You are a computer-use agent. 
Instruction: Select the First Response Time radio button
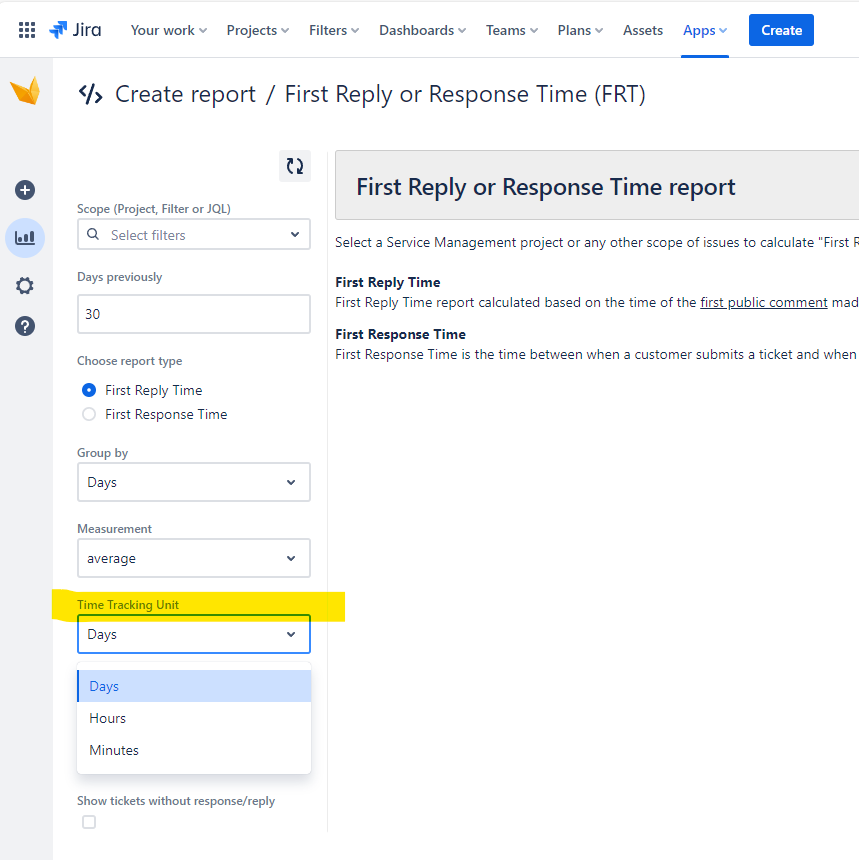(x=88, y=414)
